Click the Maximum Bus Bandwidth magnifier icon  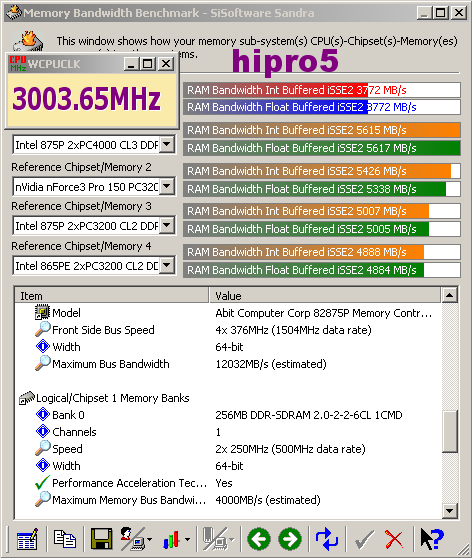[x=42, y=363]
